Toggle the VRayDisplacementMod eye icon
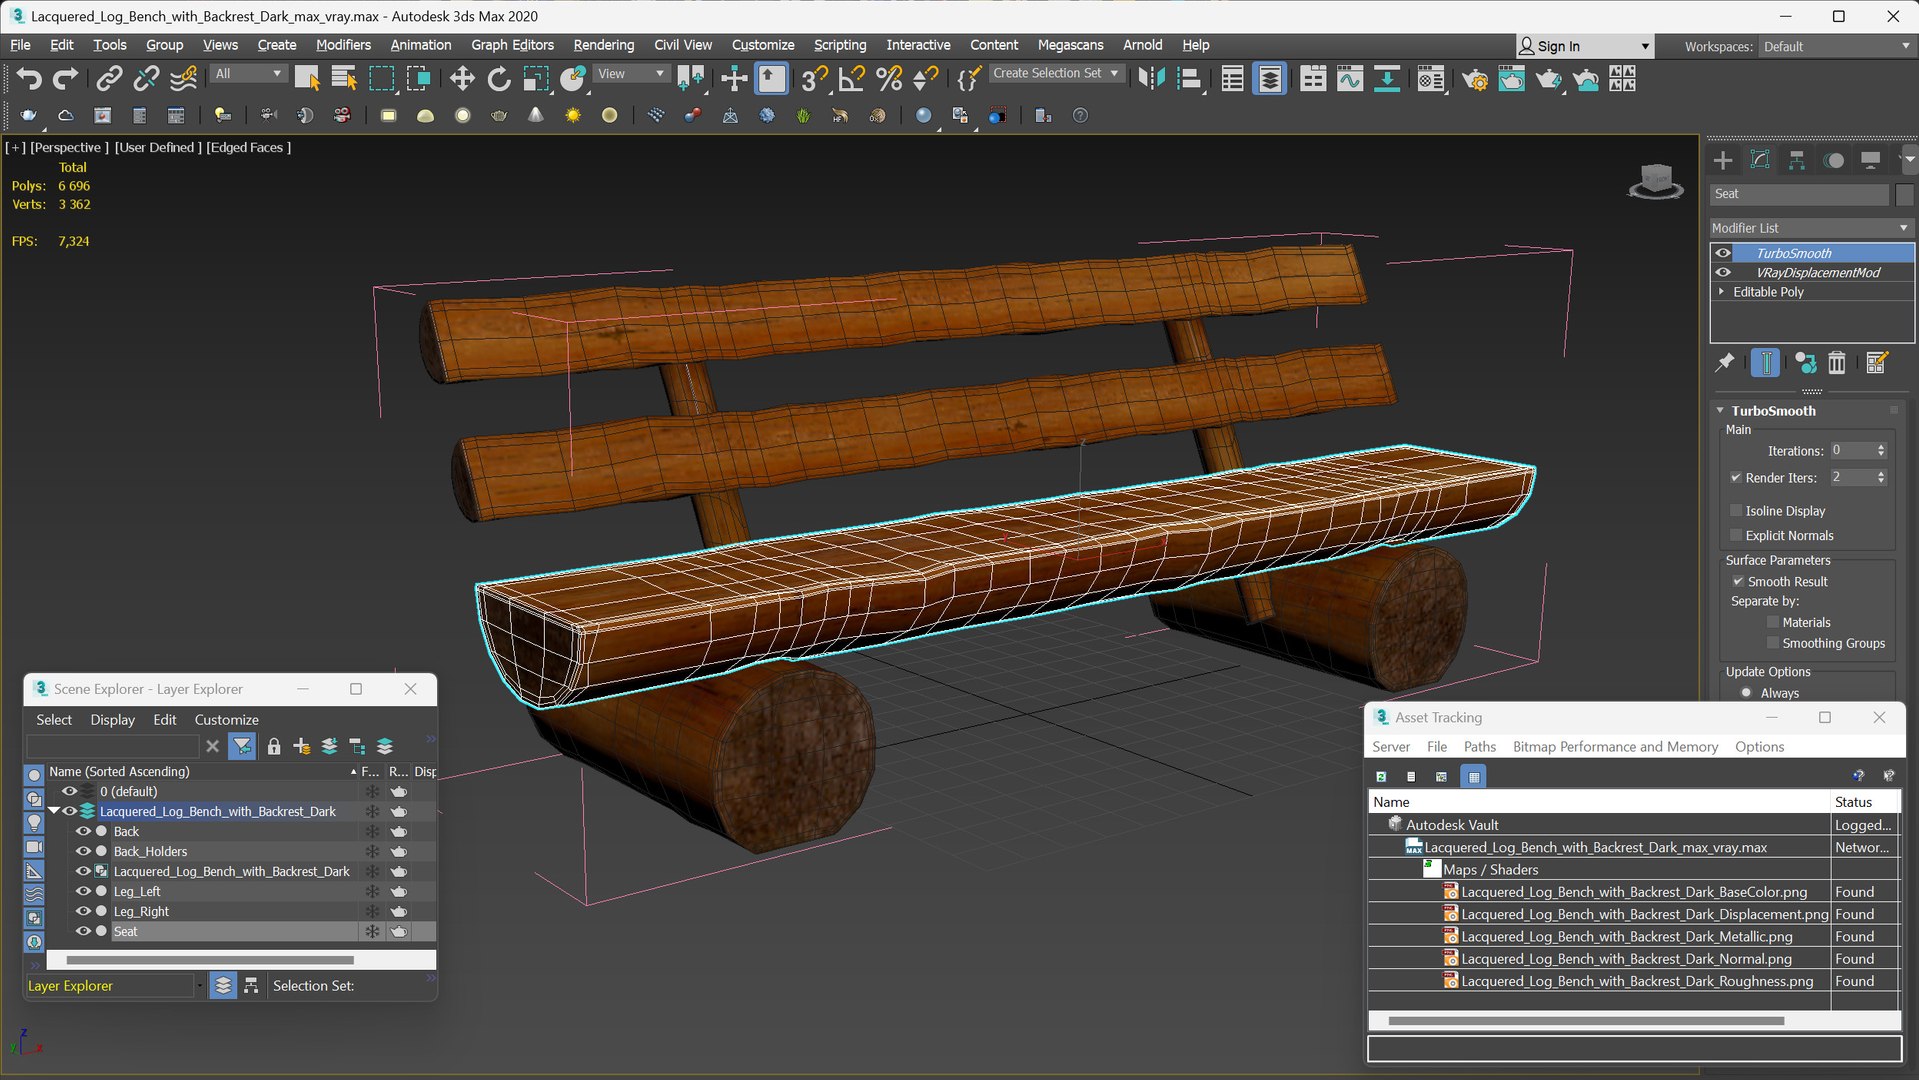The height and width of the screenshot is (1080, 1919). [1723, 272]
